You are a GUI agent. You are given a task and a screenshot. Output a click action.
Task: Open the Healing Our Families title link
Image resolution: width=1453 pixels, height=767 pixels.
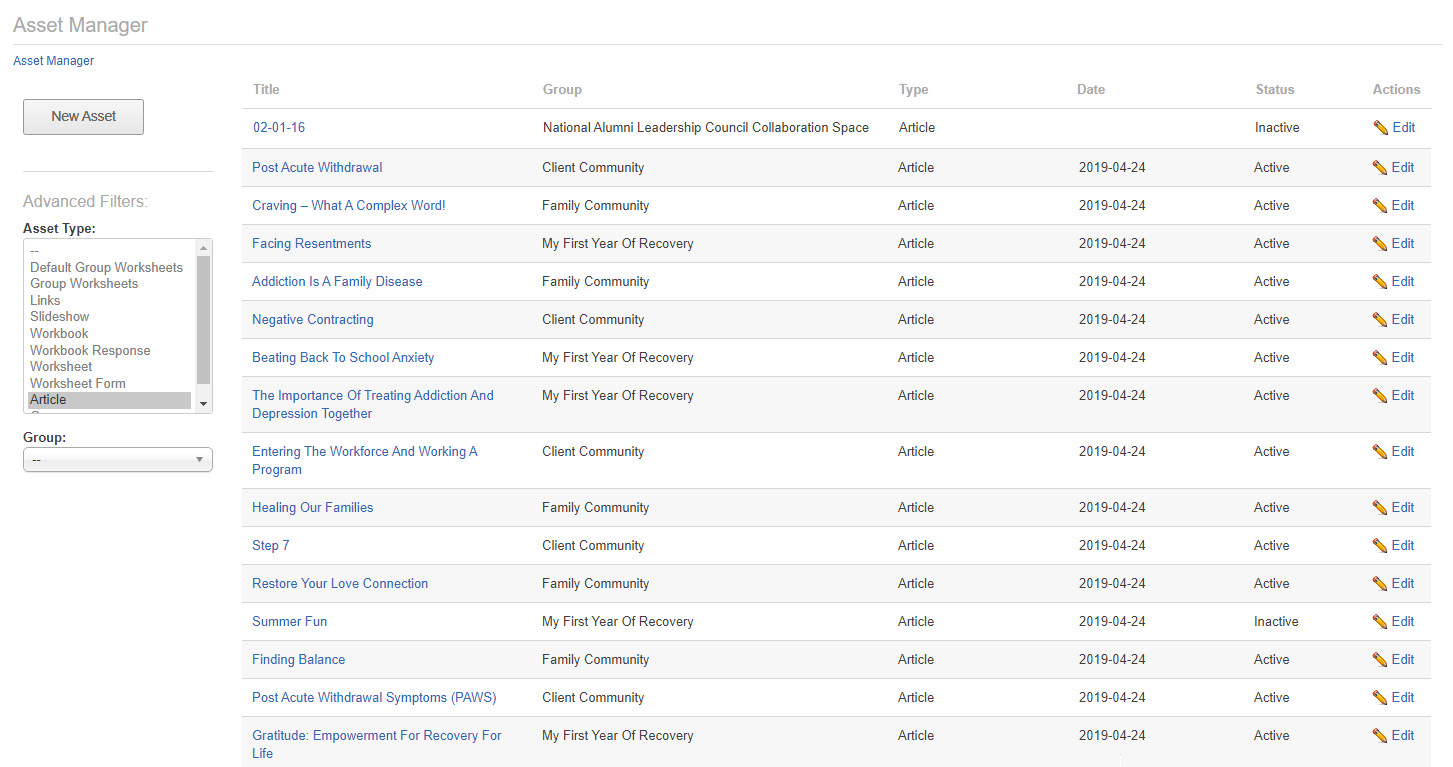pos(313,508)
